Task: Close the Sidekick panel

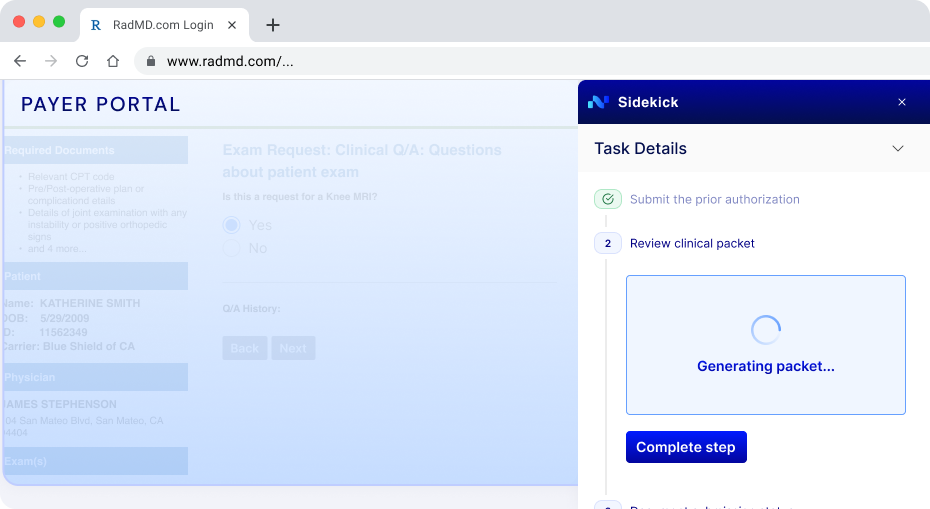Action: 902,102
